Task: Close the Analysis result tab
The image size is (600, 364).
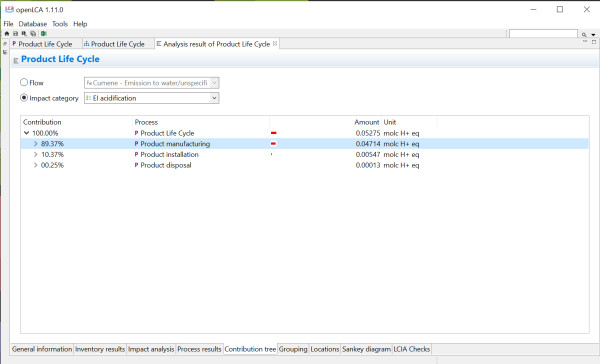Action: [275, 44]
